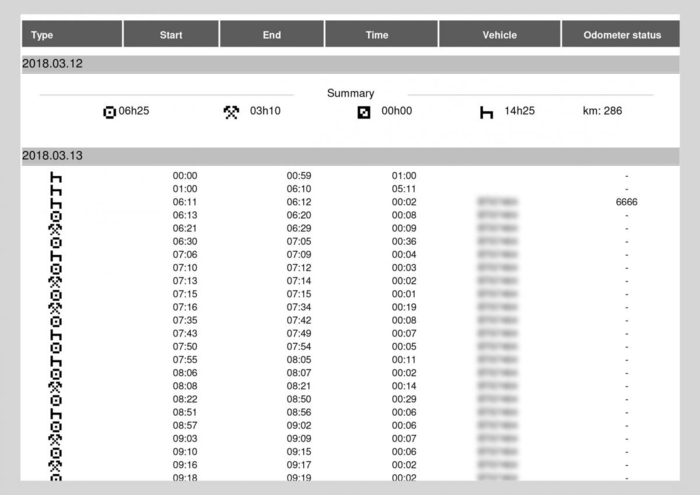Screen dimensions: 700x495
Task: Click the Odometer status column header
Action: click(624, 35)
